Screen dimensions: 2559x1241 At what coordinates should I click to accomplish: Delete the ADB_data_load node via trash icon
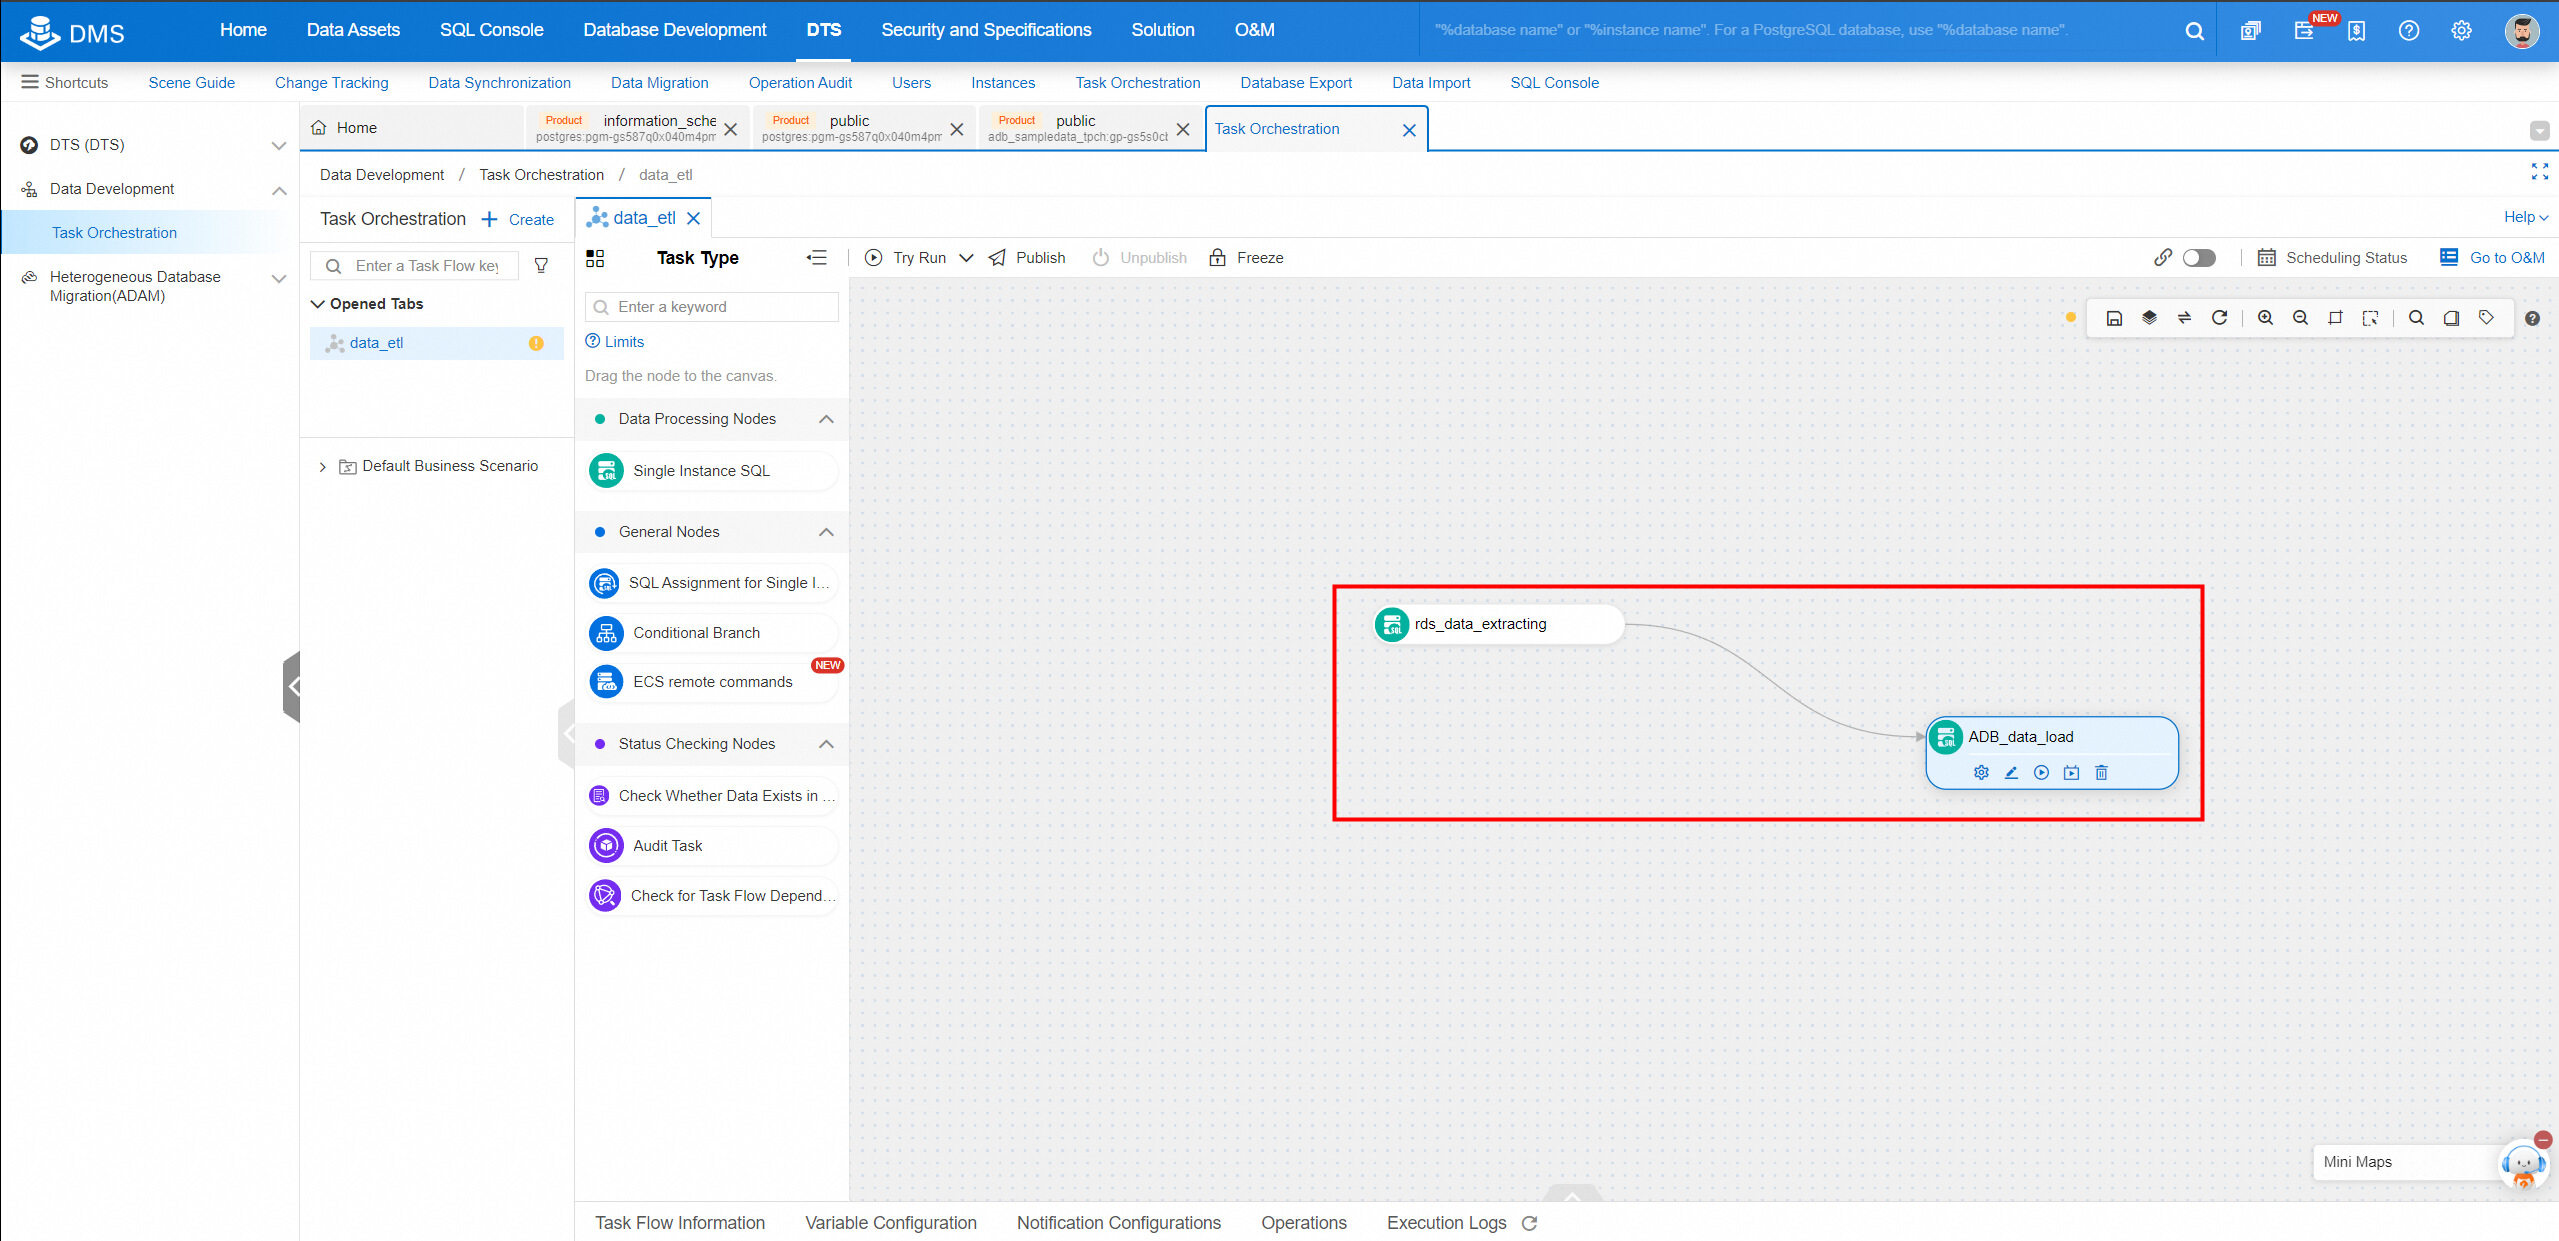[x=2101, y=772]
